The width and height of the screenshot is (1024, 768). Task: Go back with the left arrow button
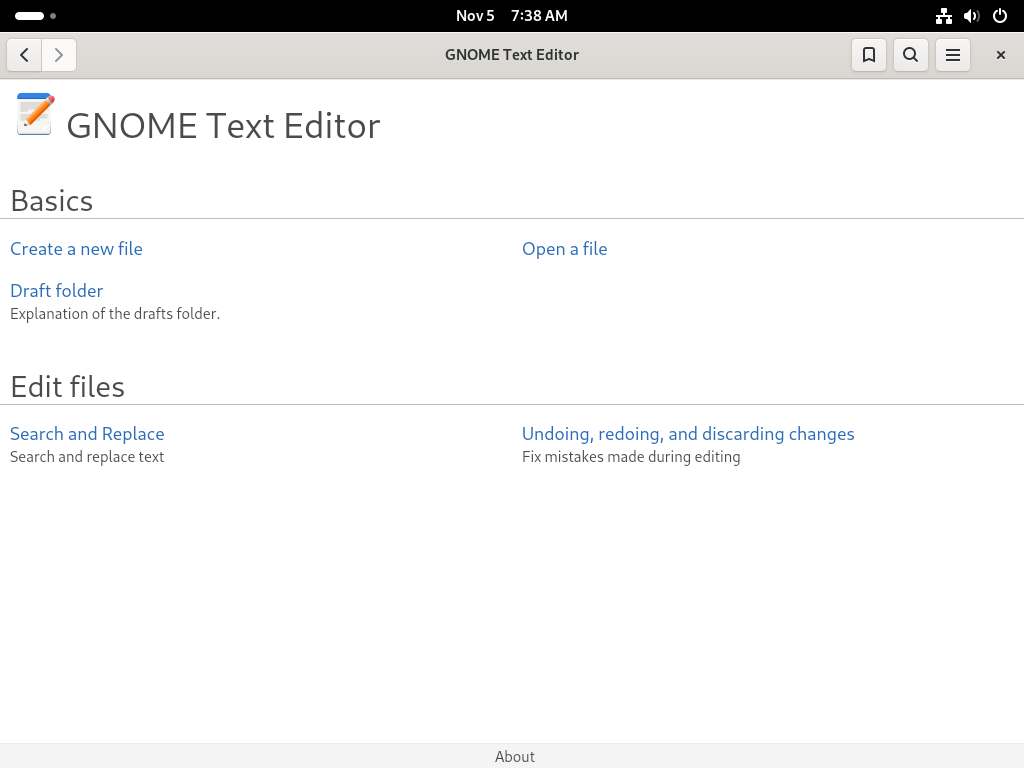coord(24,55)
